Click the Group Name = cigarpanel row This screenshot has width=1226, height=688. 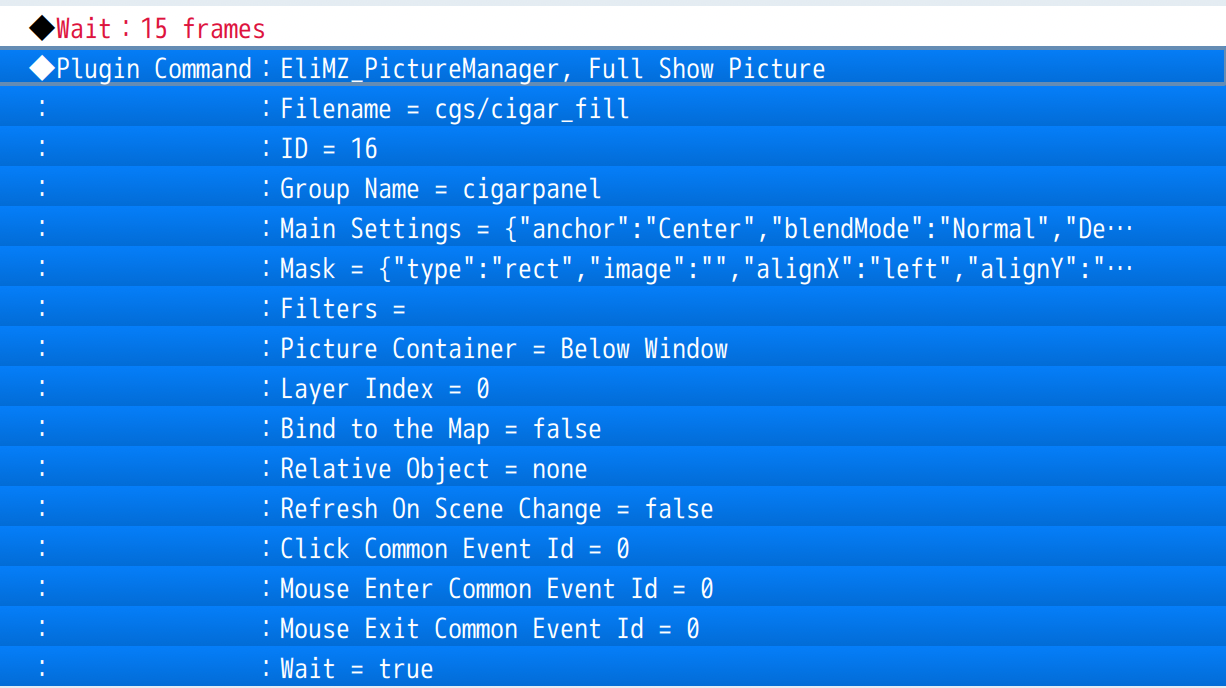click(440, 189)
